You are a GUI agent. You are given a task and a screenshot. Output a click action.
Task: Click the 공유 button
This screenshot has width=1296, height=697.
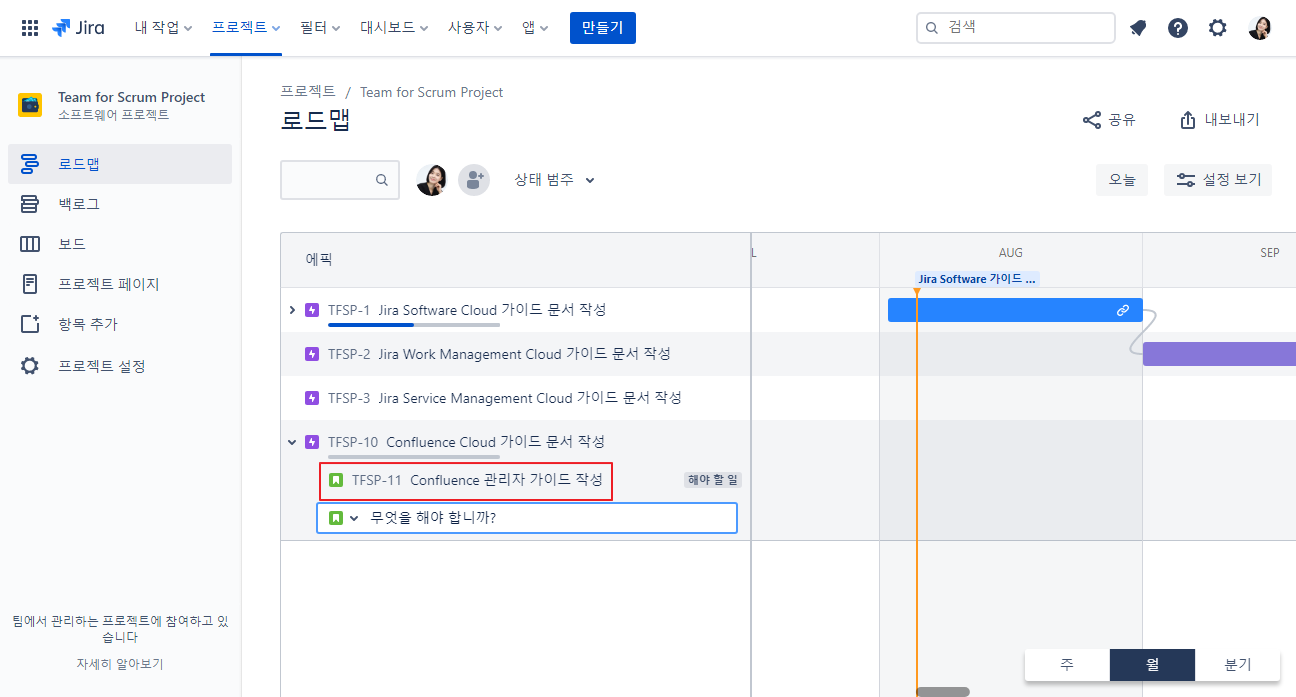(x=1110, y=120)
